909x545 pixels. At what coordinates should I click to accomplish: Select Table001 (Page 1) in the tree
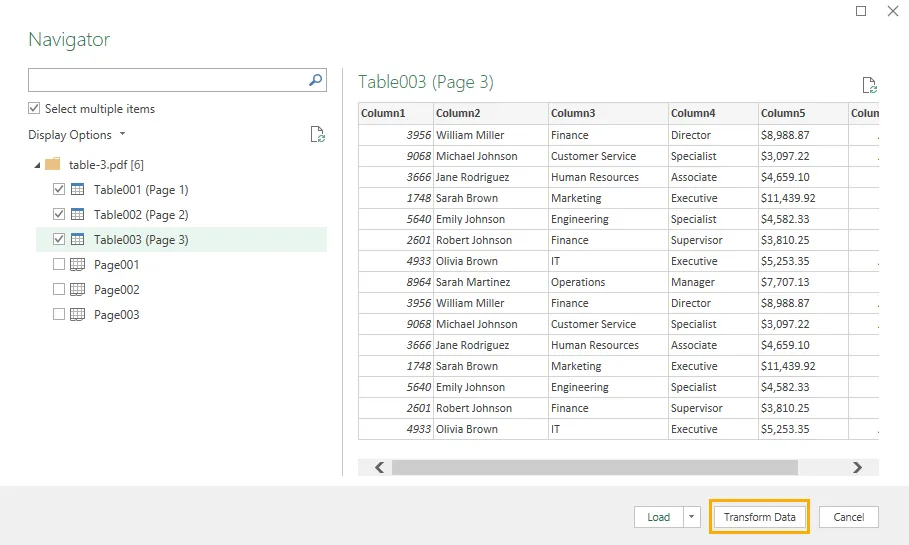click(141, 190)
